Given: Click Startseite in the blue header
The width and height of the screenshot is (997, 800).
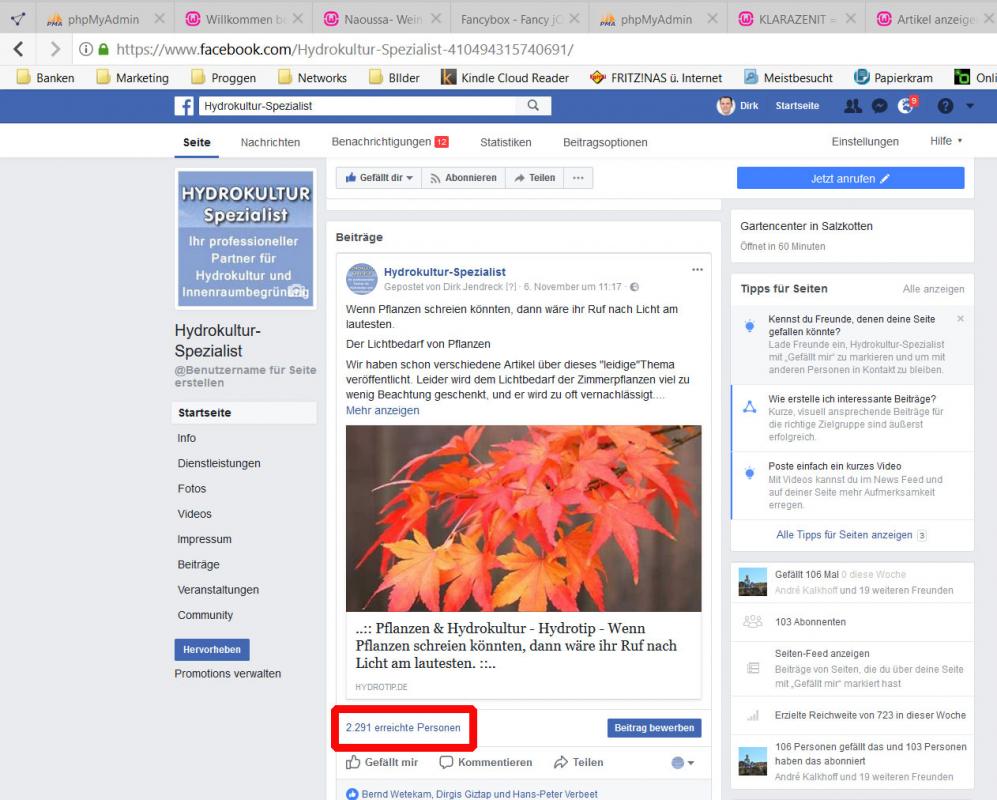Looking at the screenshot, I should [x=797, y=106].
